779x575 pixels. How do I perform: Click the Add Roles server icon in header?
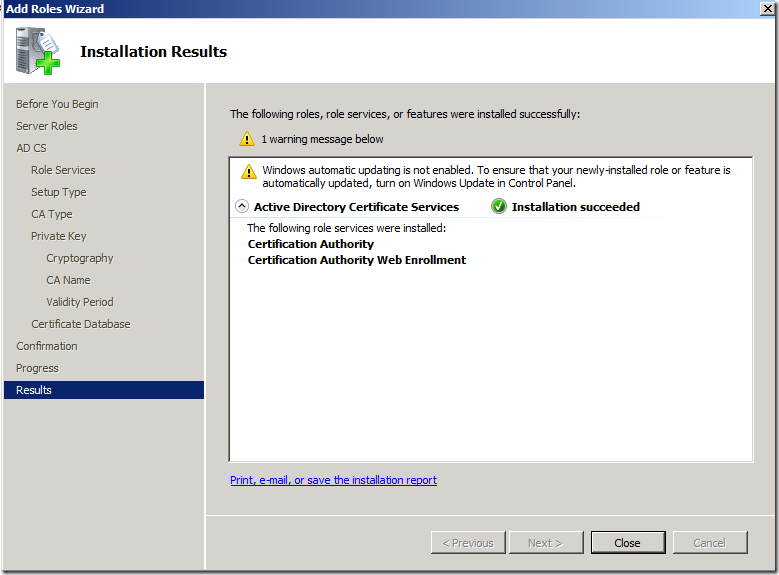(38, 51)
